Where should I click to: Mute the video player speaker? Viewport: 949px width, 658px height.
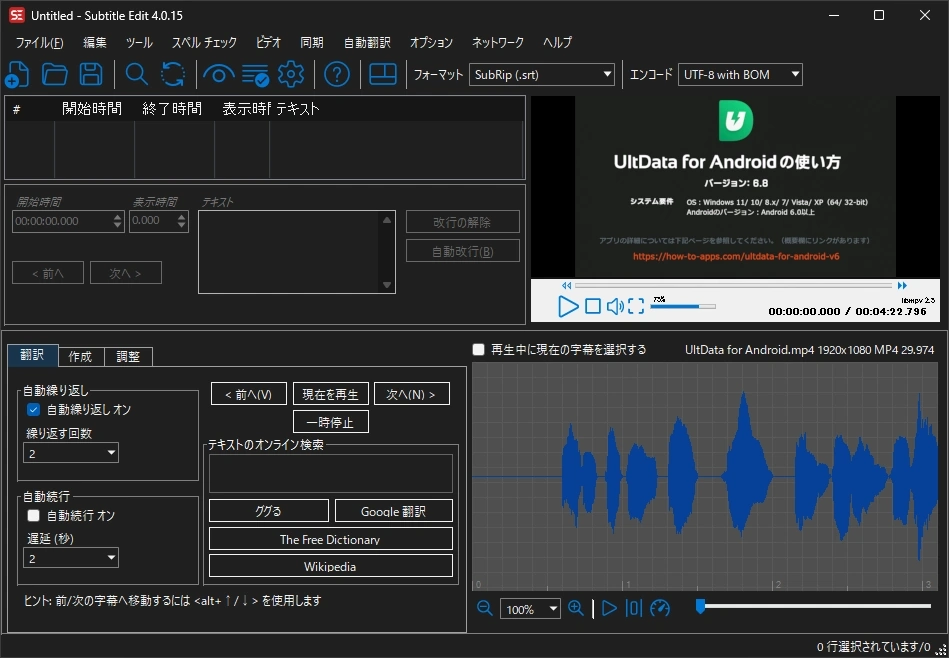click(x=615, y=306)
